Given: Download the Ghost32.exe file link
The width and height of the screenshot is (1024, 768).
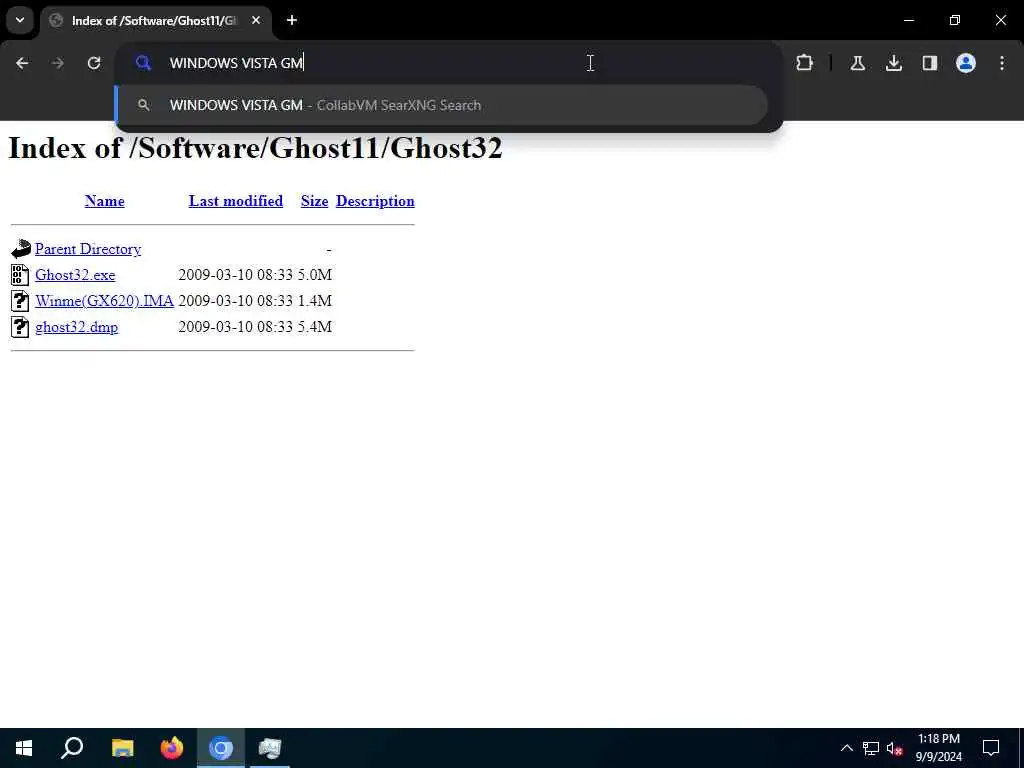Looking at the screenshot, I should [75, 275].
